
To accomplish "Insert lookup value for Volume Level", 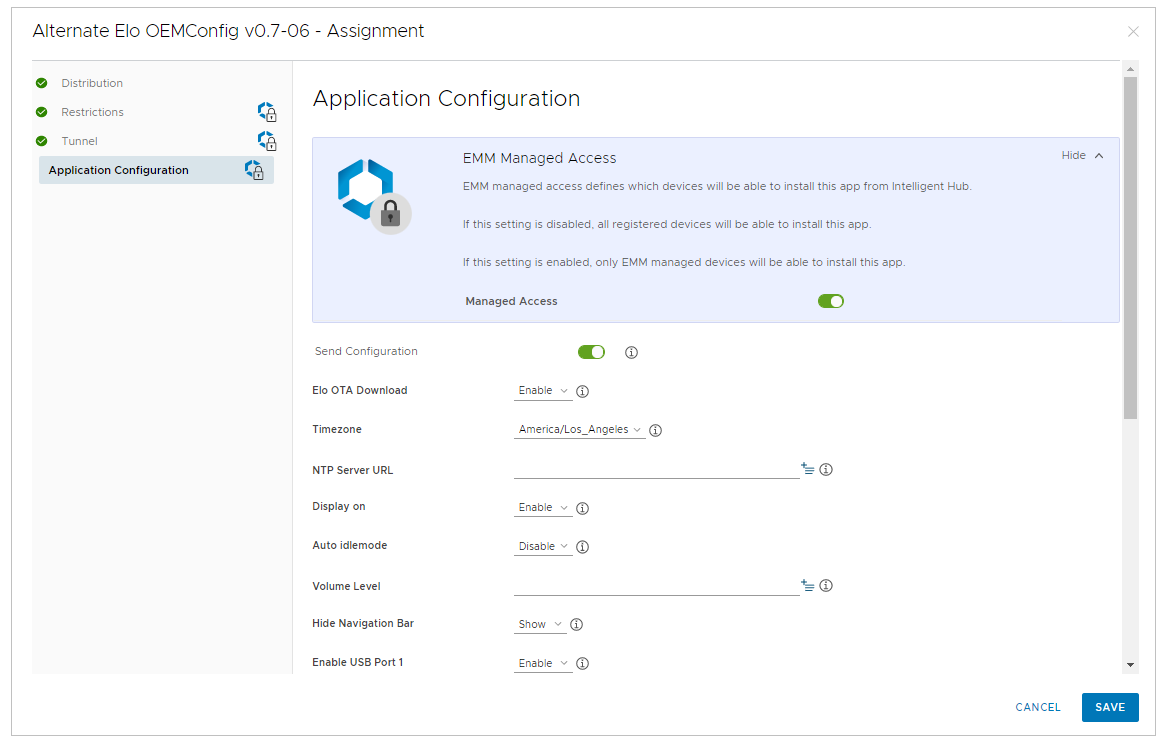I will [x=807, y=585].
